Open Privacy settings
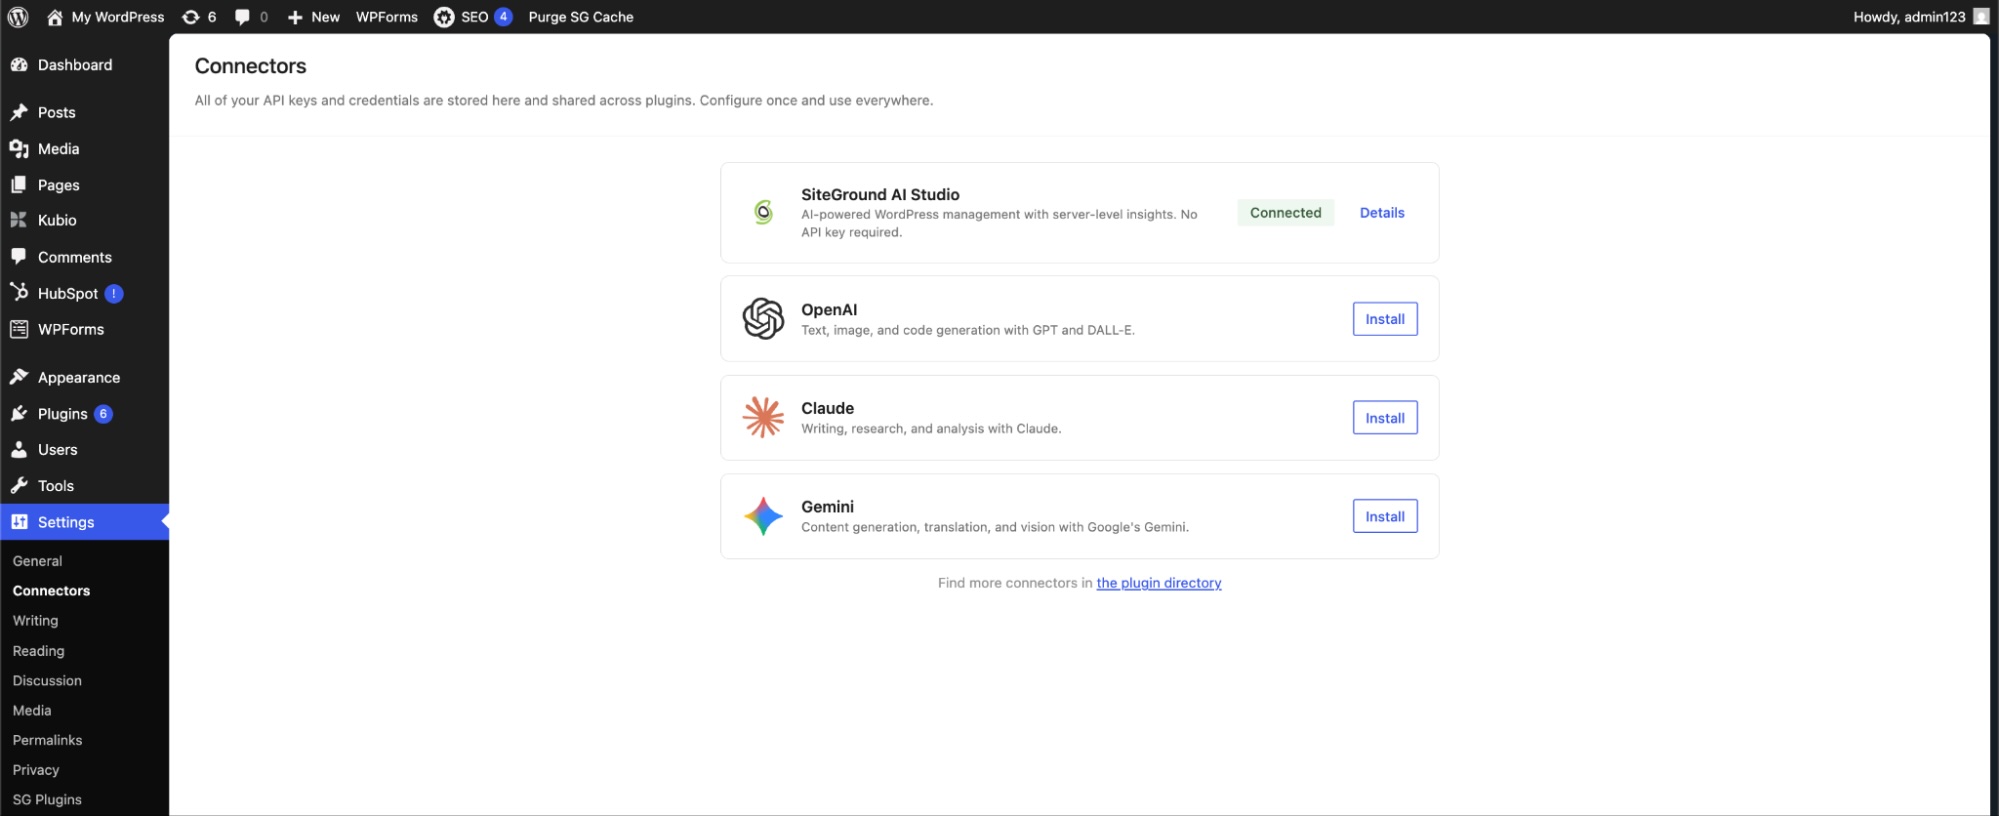Viewport: 1999px width, 816px height. pyautogui.click(x=36, y=770)
